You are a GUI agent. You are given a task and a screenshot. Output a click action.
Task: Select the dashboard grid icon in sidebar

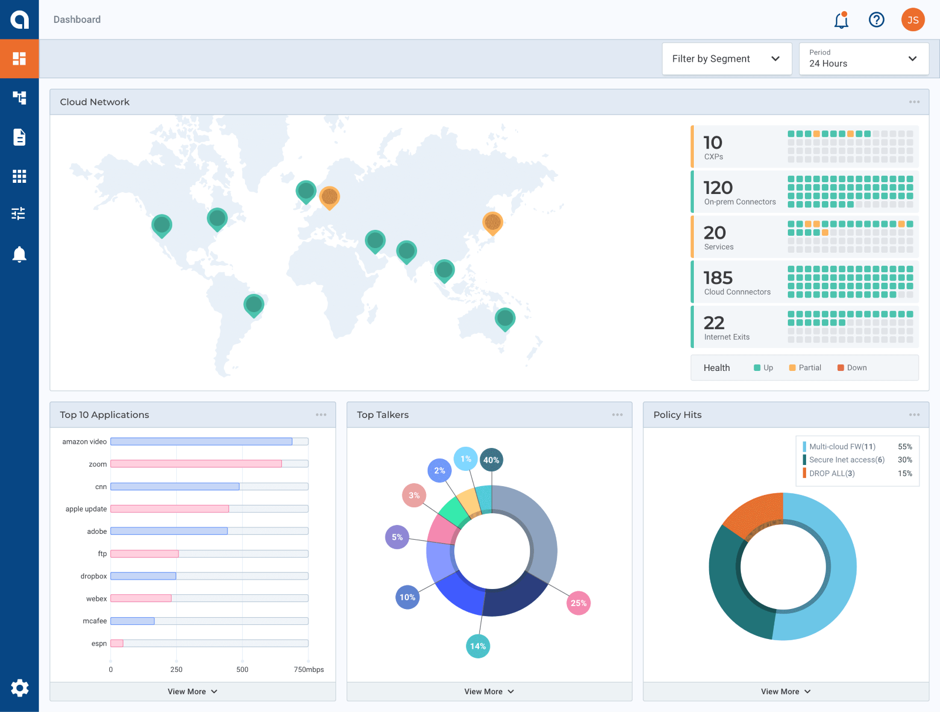(x=19, y=59)
